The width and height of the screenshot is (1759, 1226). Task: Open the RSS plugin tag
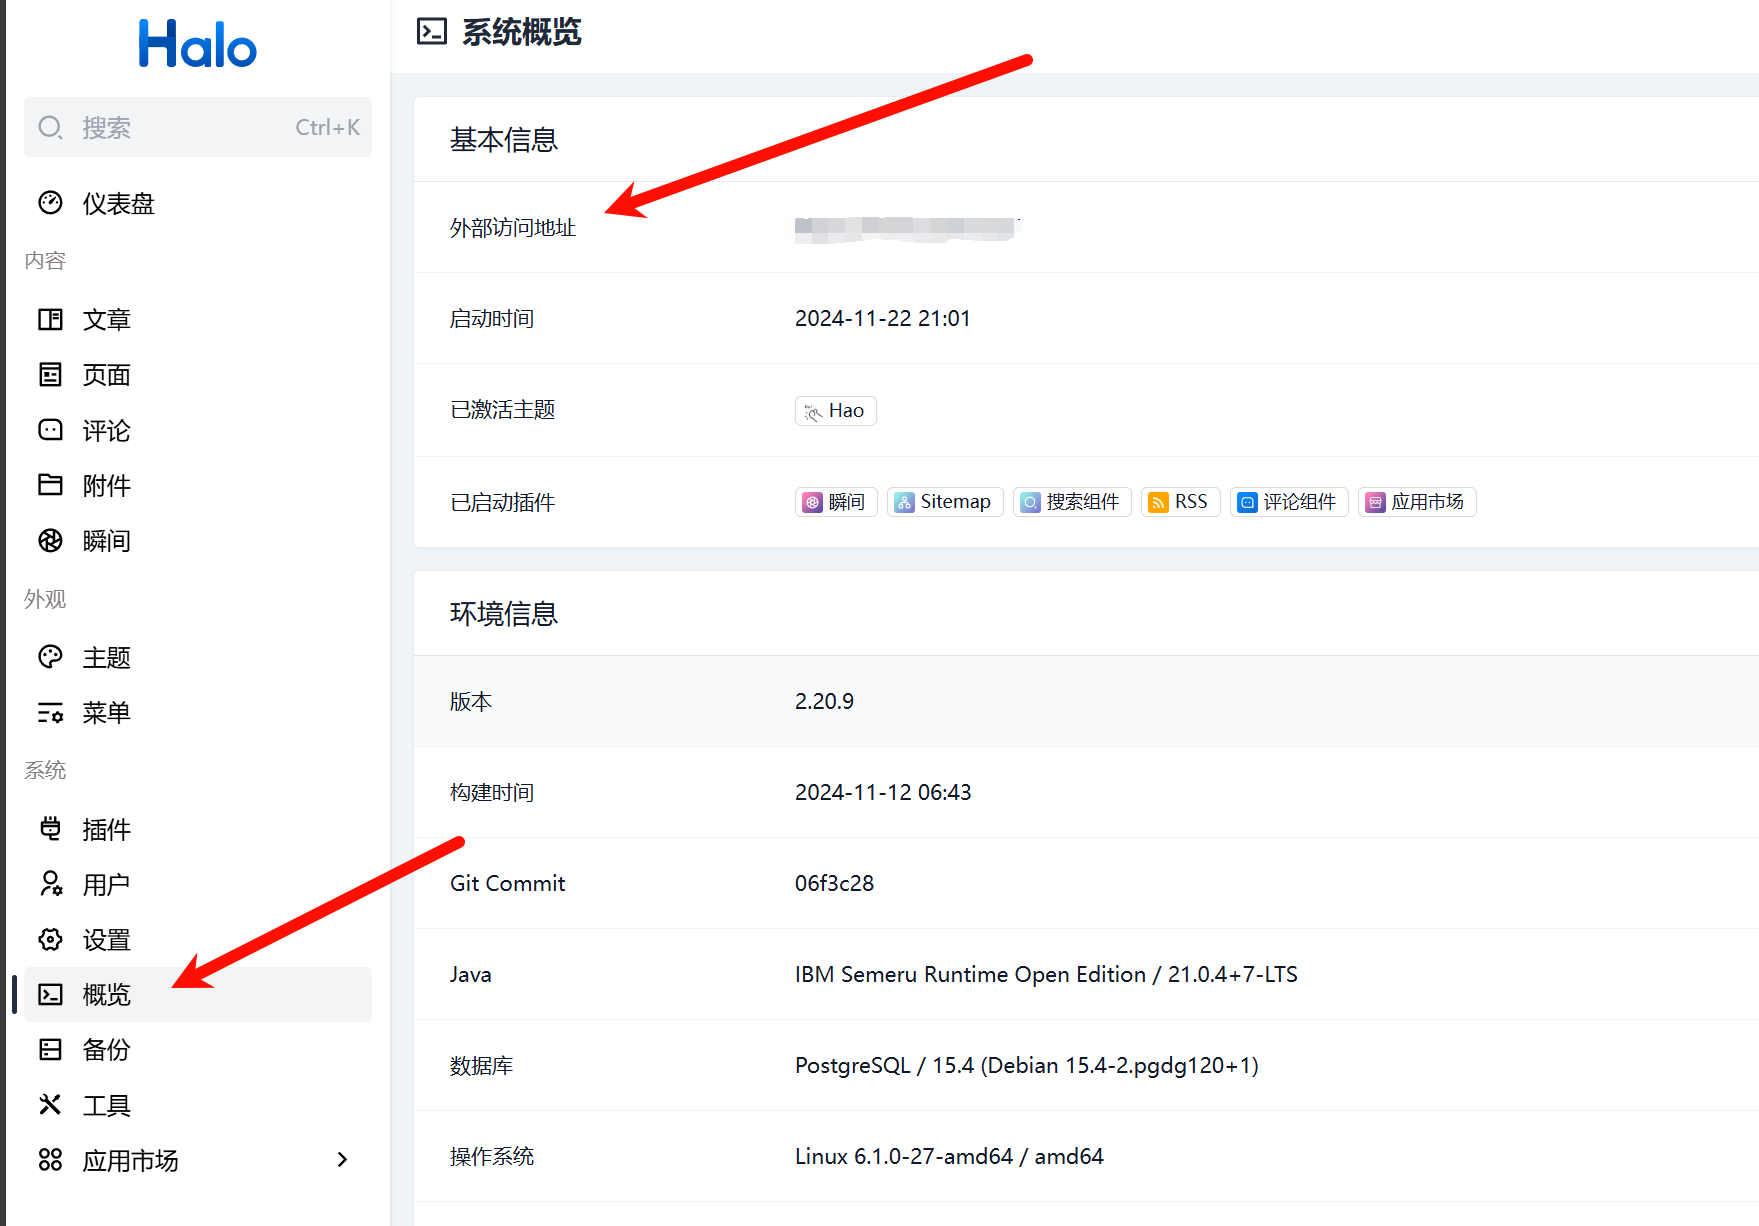pos(1179,502)
